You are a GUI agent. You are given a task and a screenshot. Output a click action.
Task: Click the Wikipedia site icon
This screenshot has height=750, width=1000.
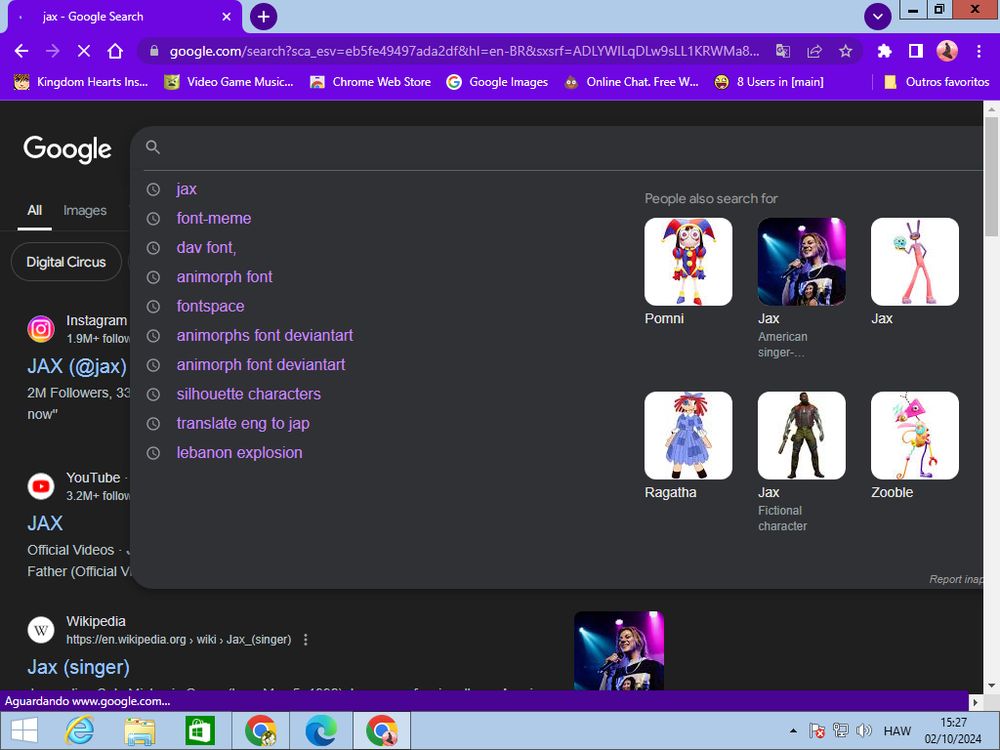click(x=41, y=630)
